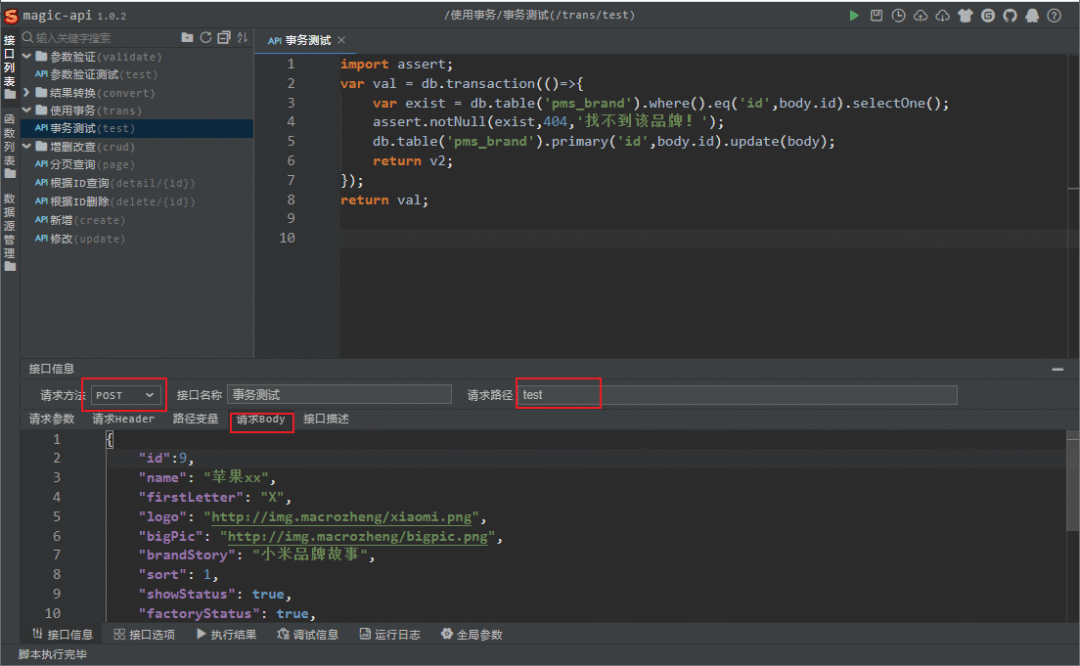Switch to the 请求Body tab

(x=260, y=419)
